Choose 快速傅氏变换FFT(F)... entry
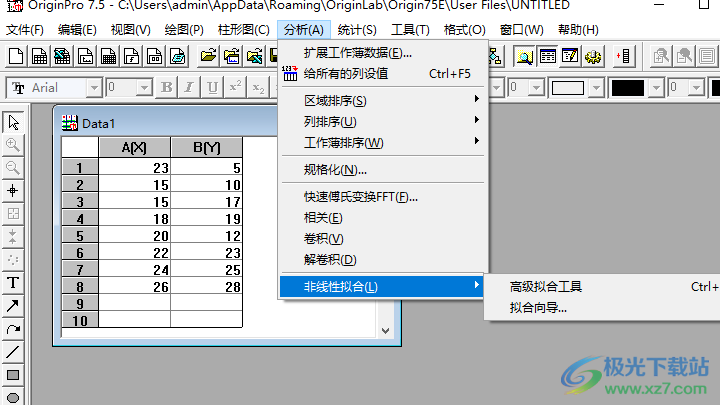This screenshot has width=720, height=405. point(382,197)
